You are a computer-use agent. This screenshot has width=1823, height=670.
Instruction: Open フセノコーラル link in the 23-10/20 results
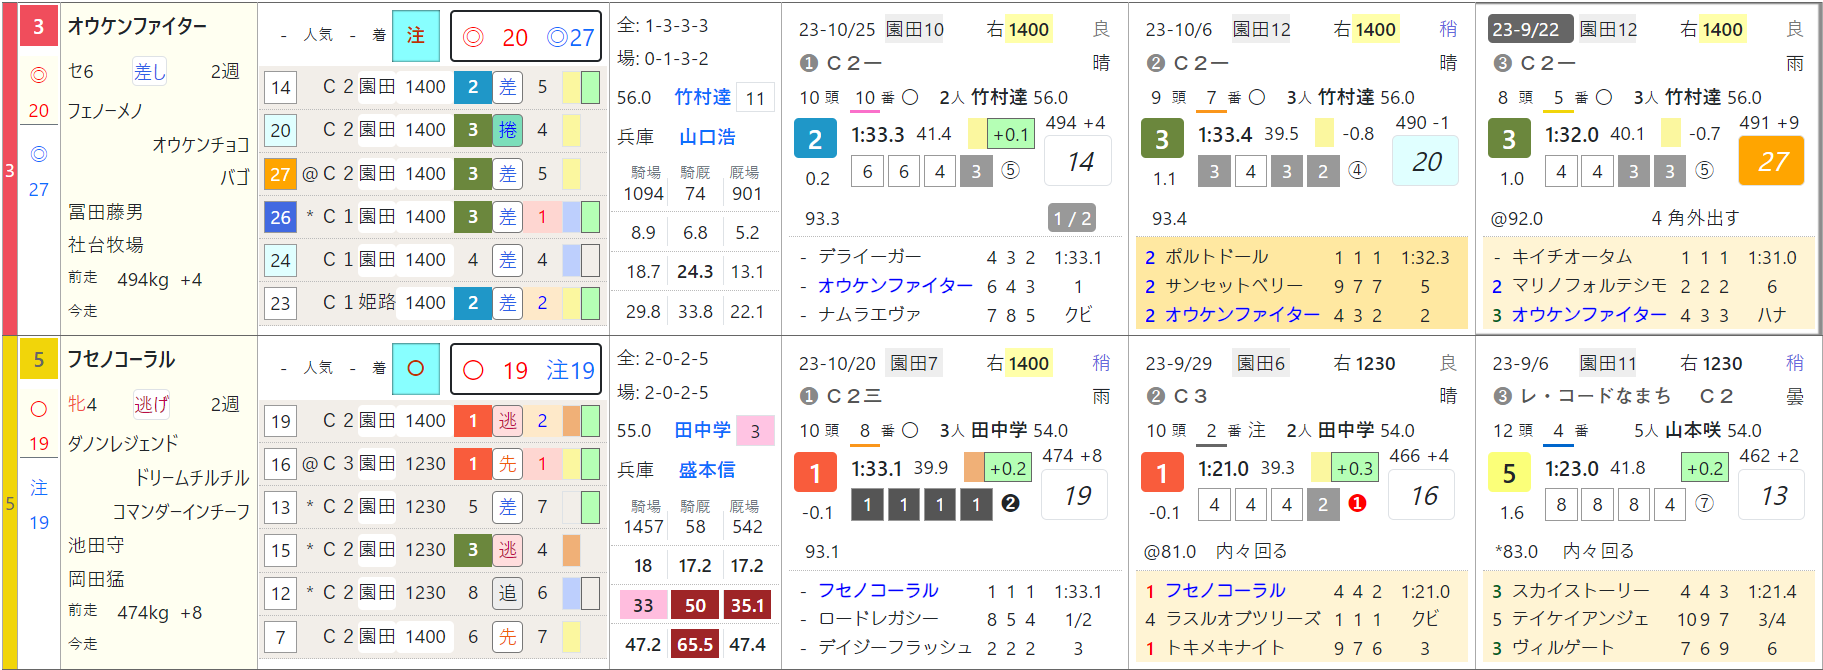[x=878, y=591]
